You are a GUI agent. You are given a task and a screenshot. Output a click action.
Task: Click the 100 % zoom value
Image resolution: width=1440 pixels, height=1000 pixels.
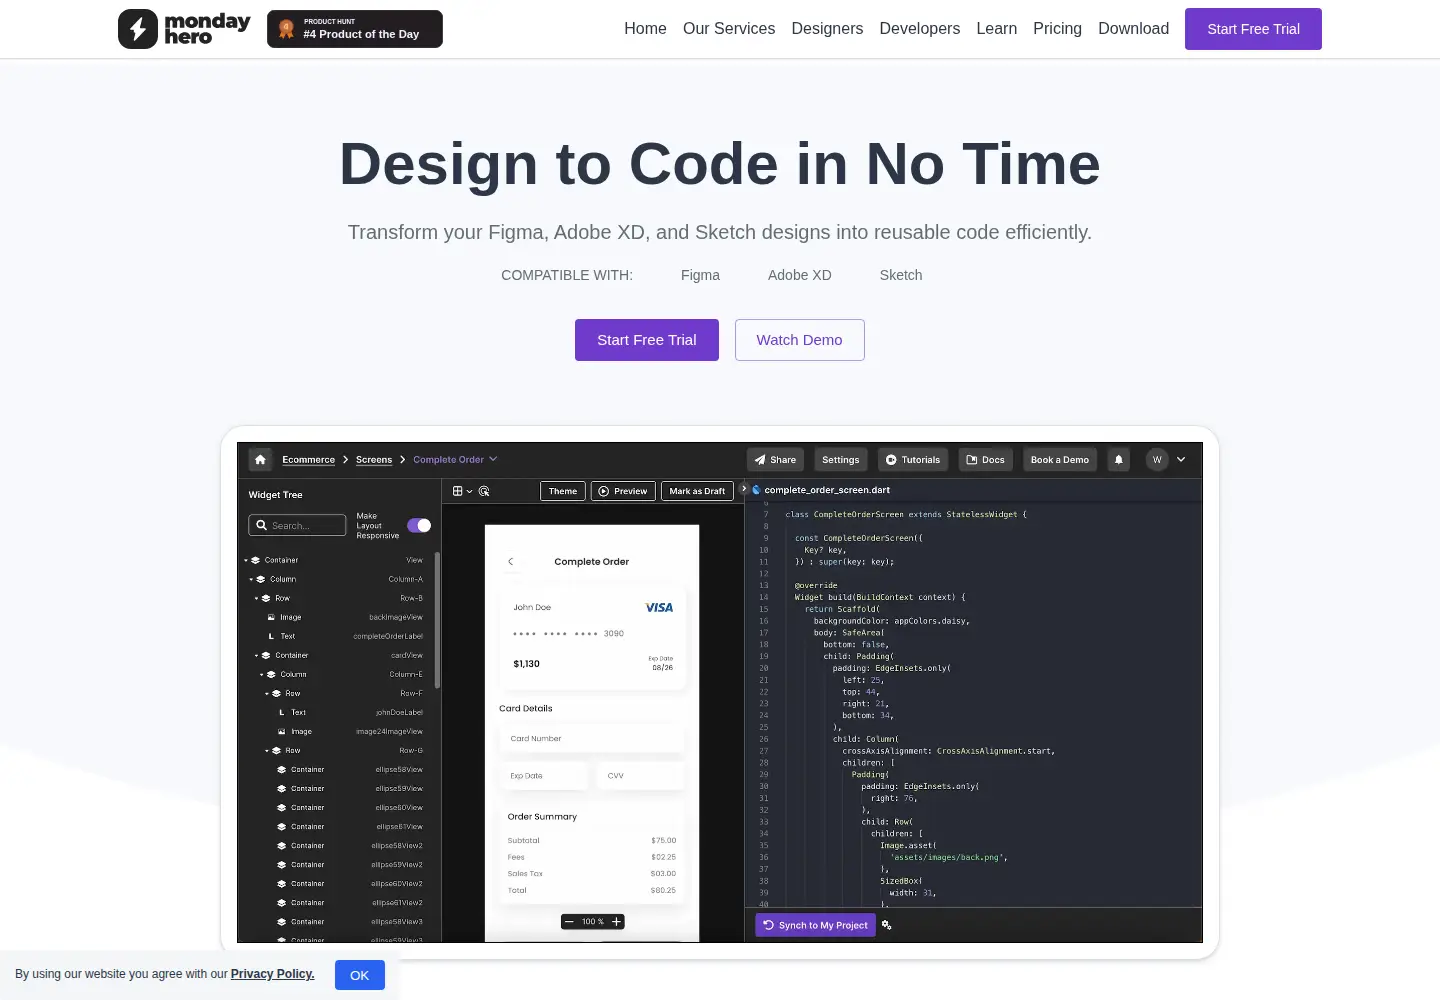pos(593,922)
